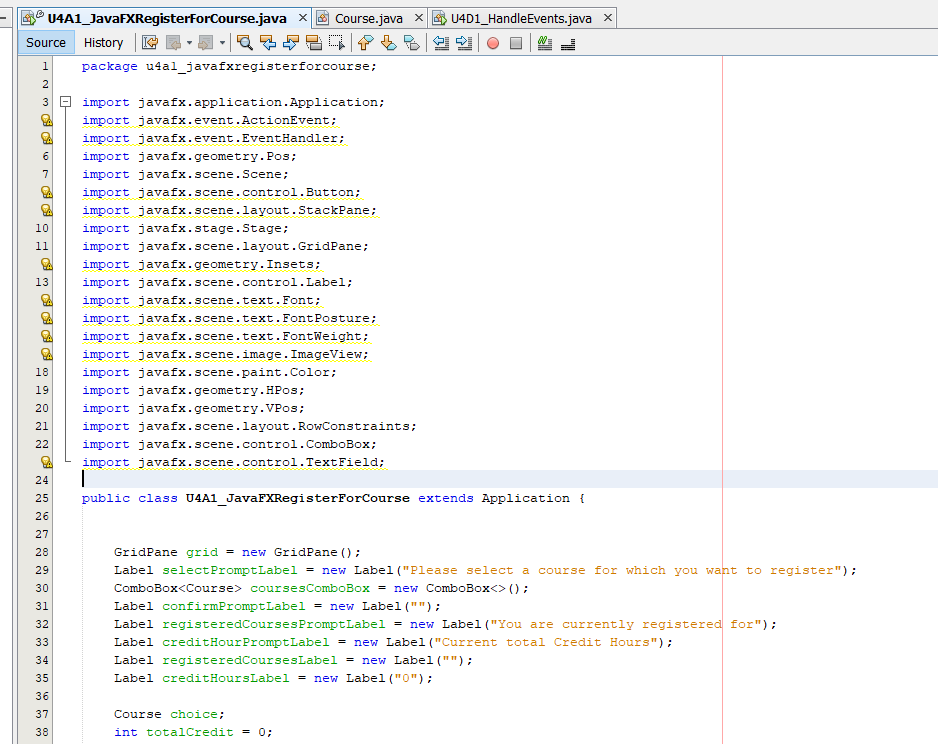Comment the current line using the comment icon
Viewport: 938px width, 744px height.
click(545, 42)
